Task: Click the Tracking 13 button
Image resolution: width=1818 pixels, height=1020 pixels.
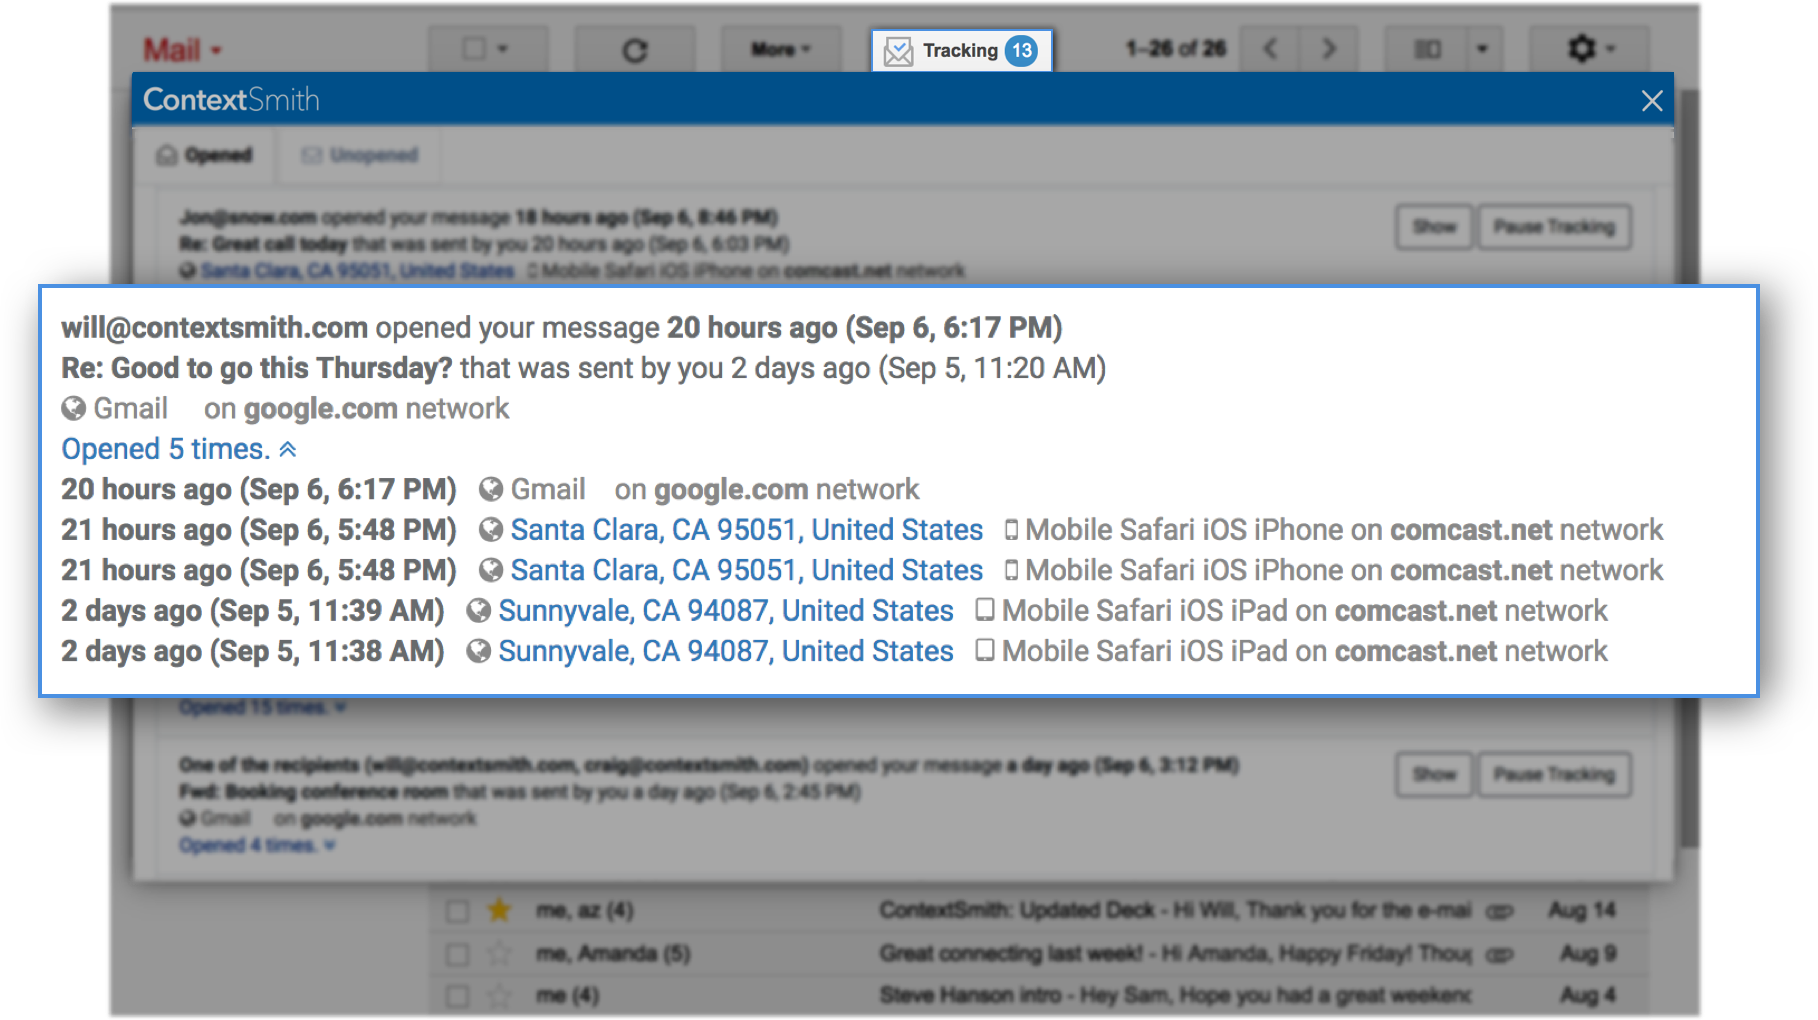Action: point(962,50)
